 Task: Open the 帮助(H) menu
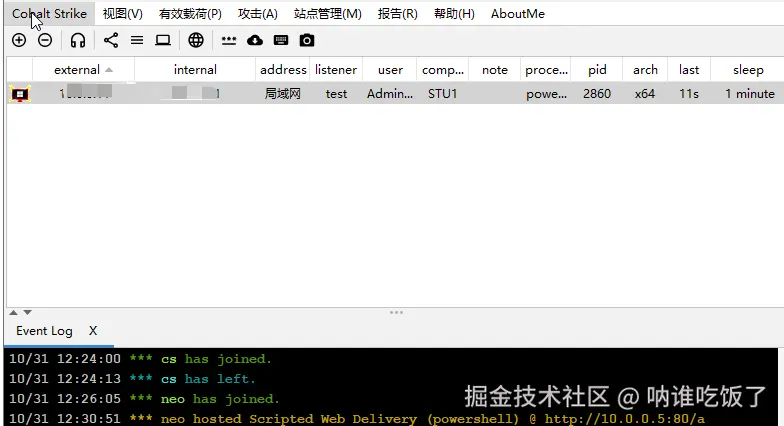tap(454, 14)
